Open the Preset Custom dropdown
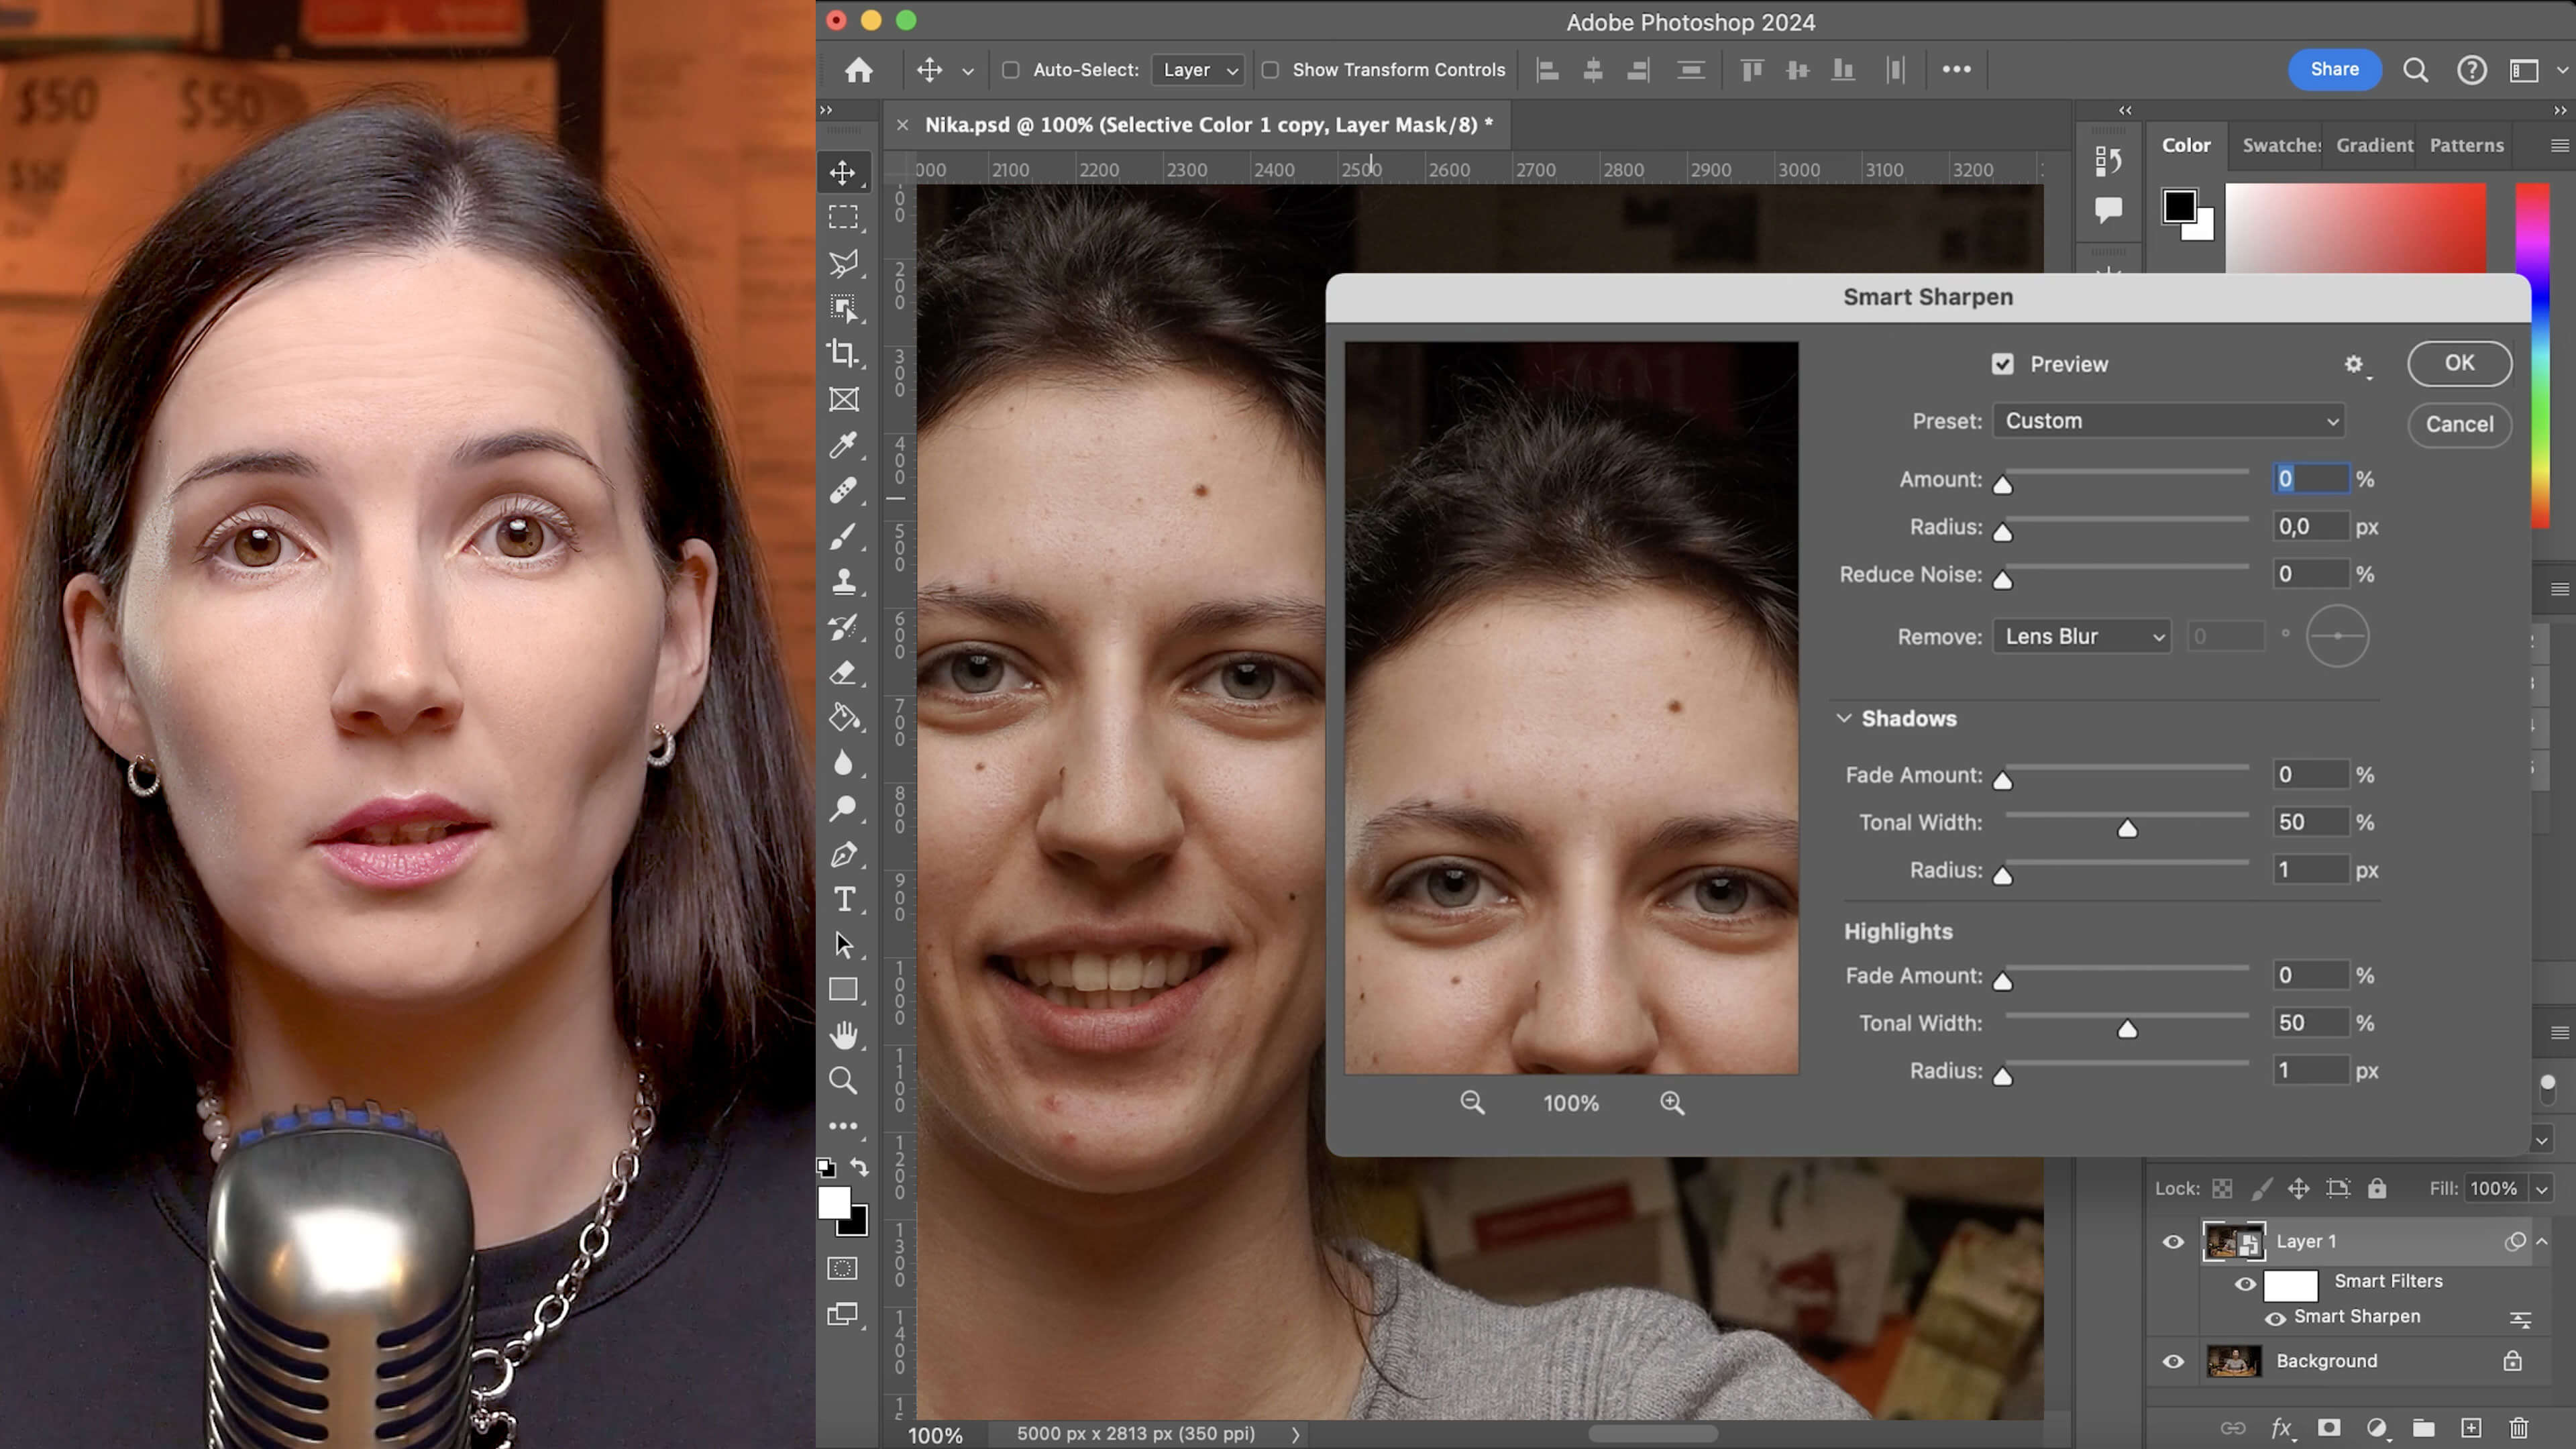 2168,421
